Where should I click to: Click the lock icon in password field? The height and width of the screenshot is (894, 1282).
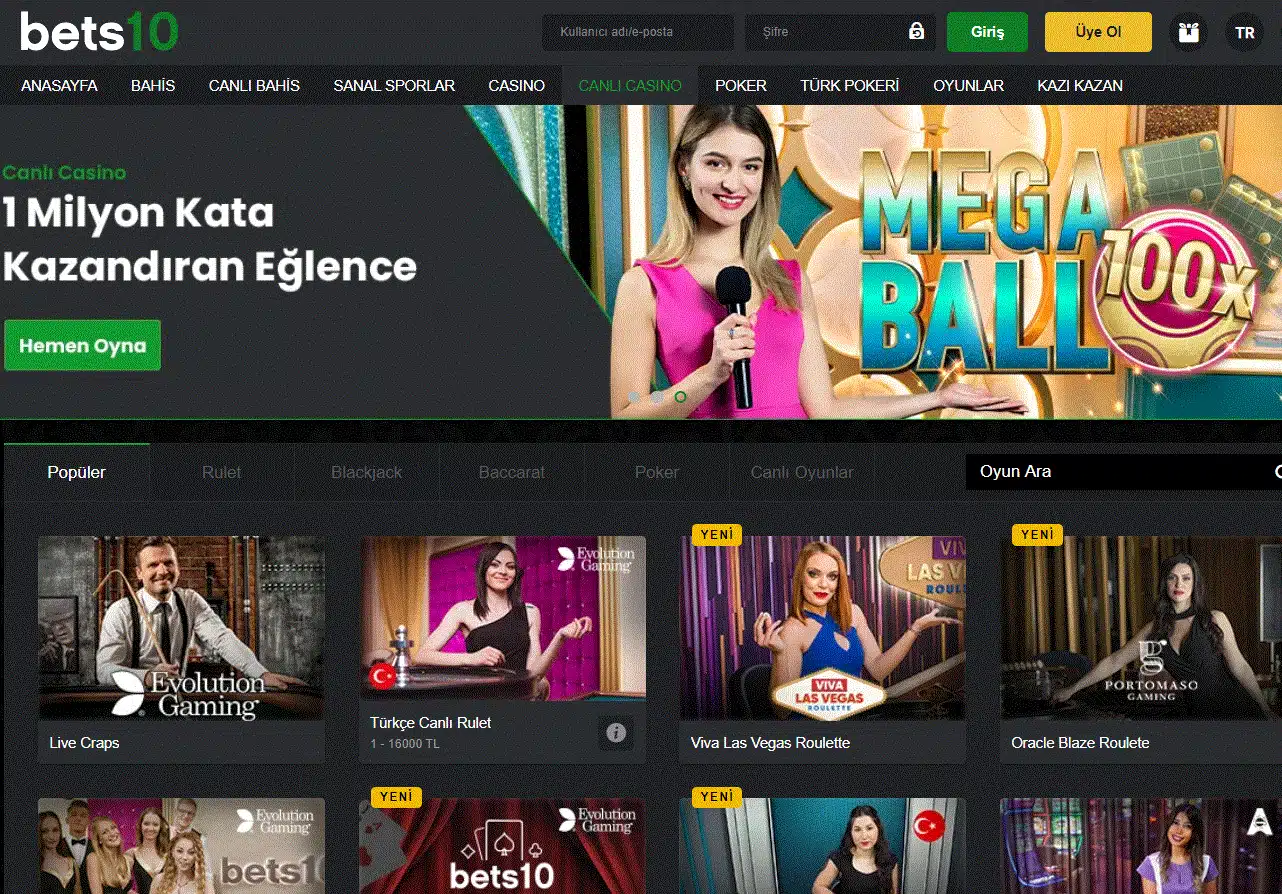point(916,32)
